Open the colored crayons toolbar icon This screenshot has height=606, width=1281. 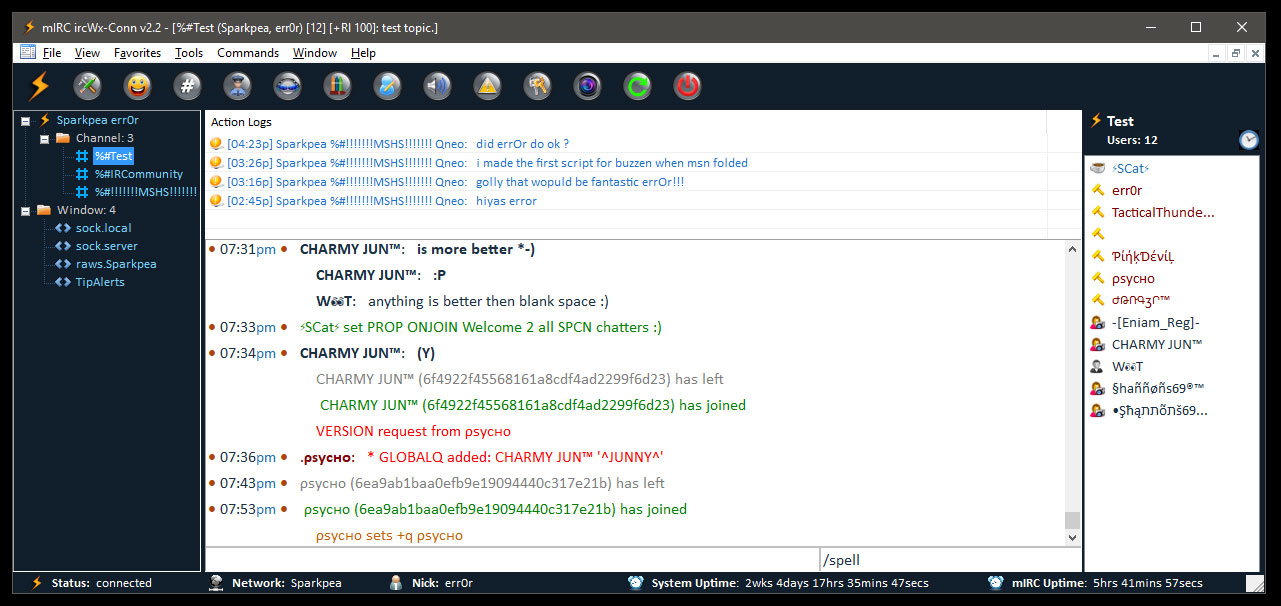tap(338, 86)
